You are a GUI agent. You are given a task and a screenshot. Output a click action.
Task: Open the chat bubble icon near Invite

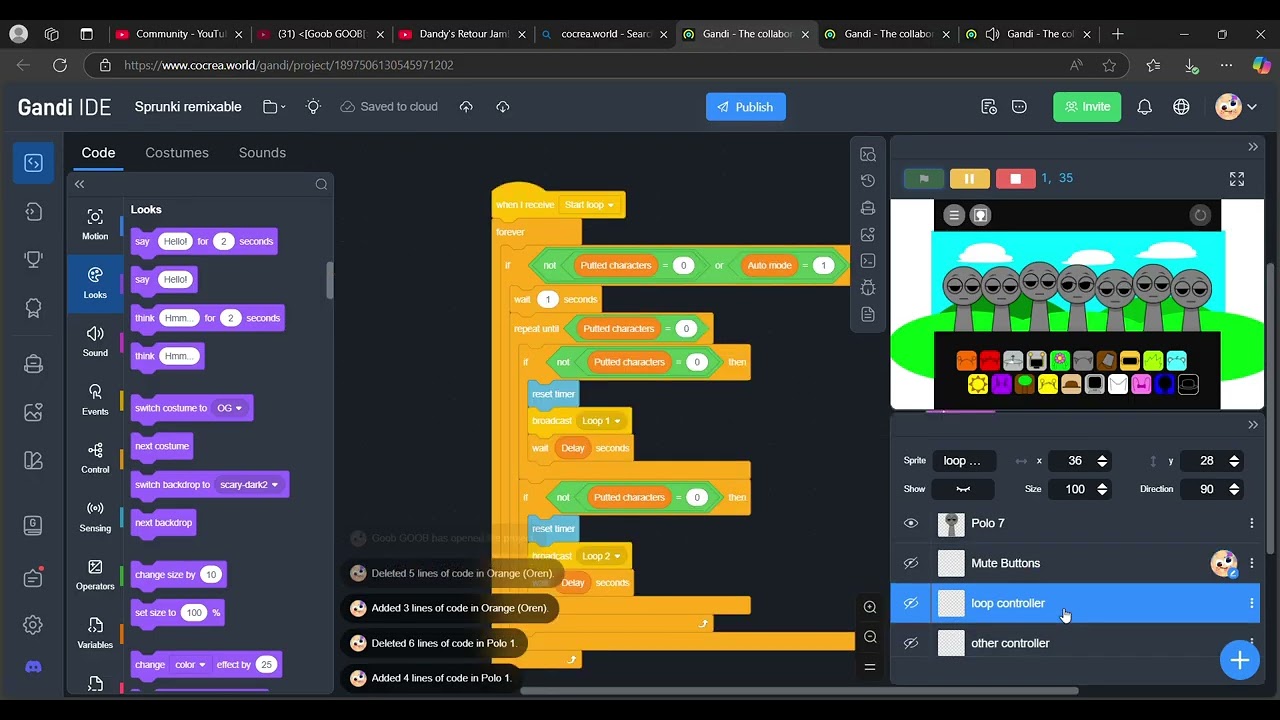tap(1020, 107)
